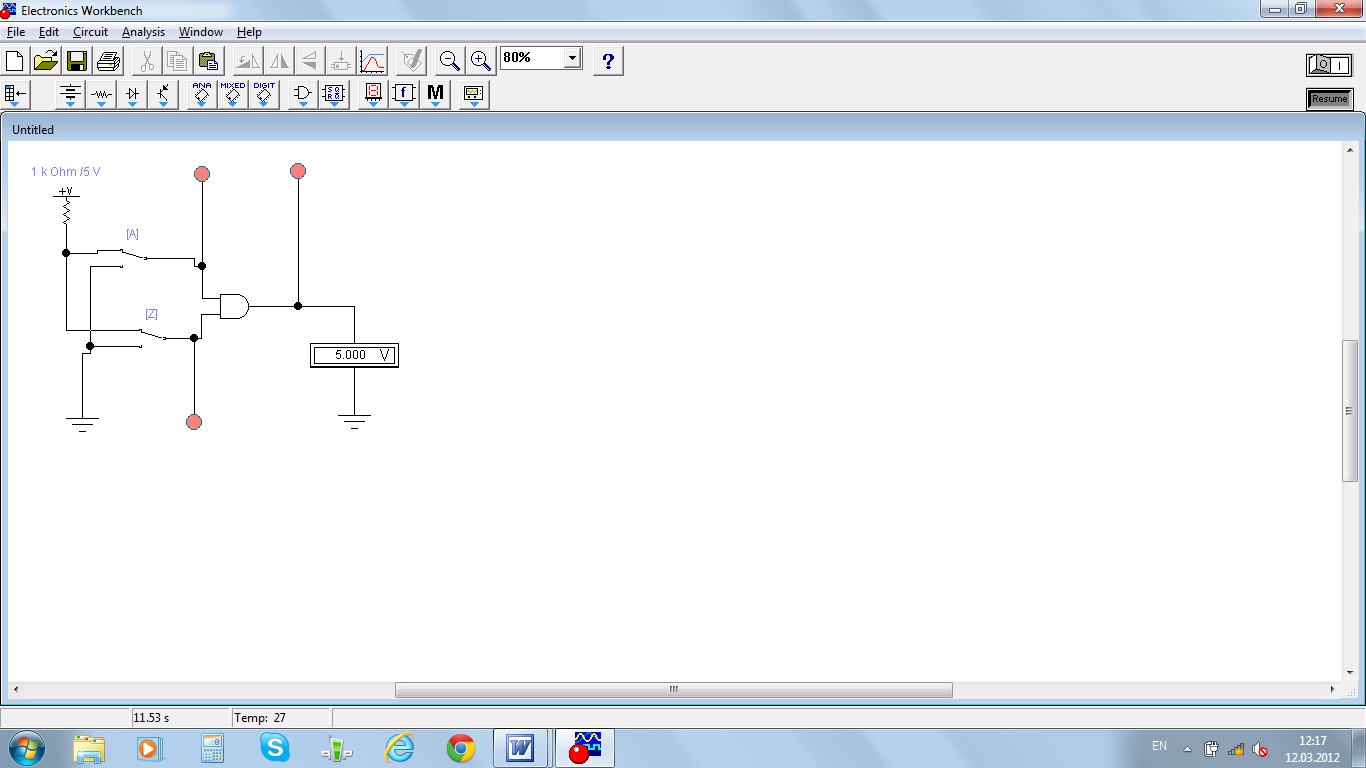Launch Skype from the taskbar
Viewport: 1366px width, 768px height.
click(x=274, y=748)
